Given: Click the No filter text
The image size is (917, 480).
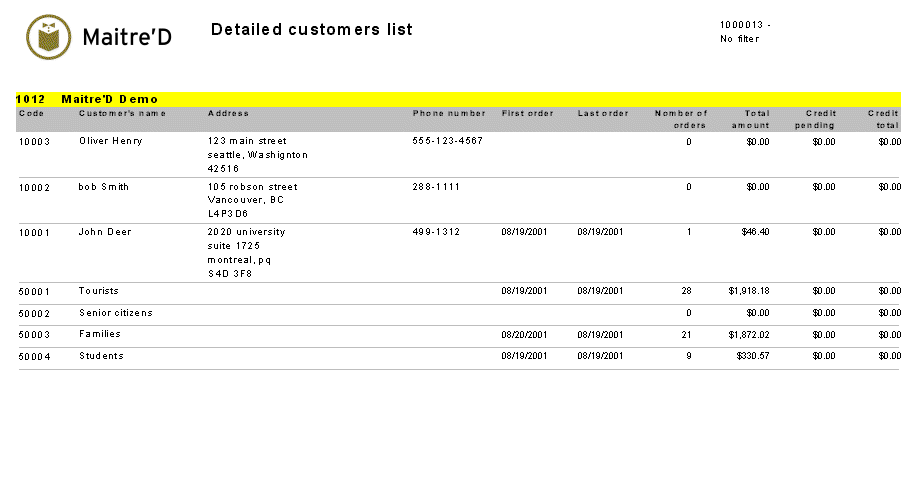Looking at the screenshot, I should [740, 39].
